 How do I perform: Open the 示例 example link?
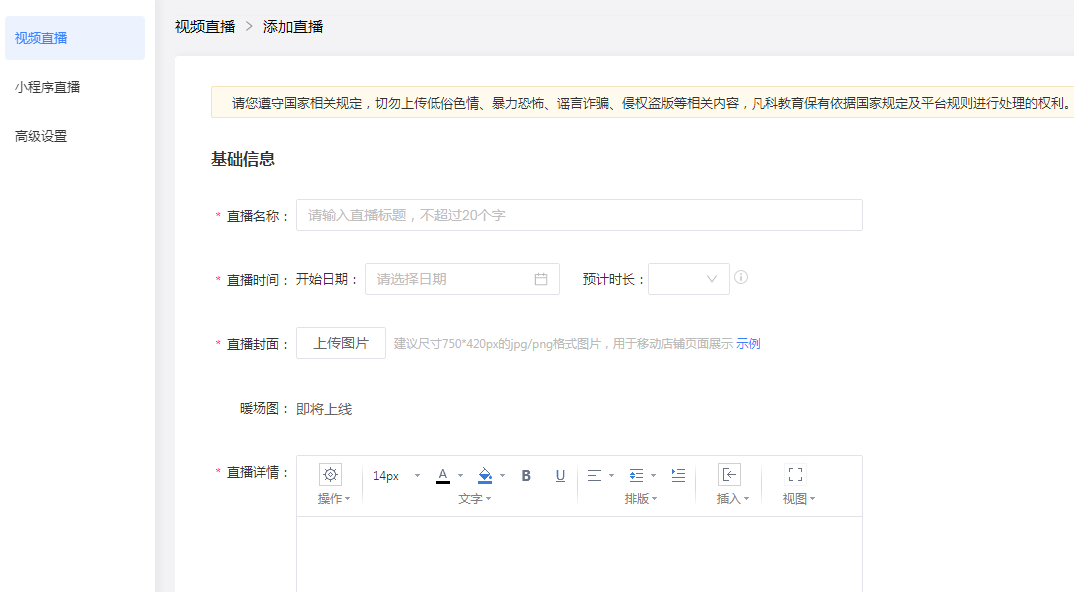pos(748,344)
